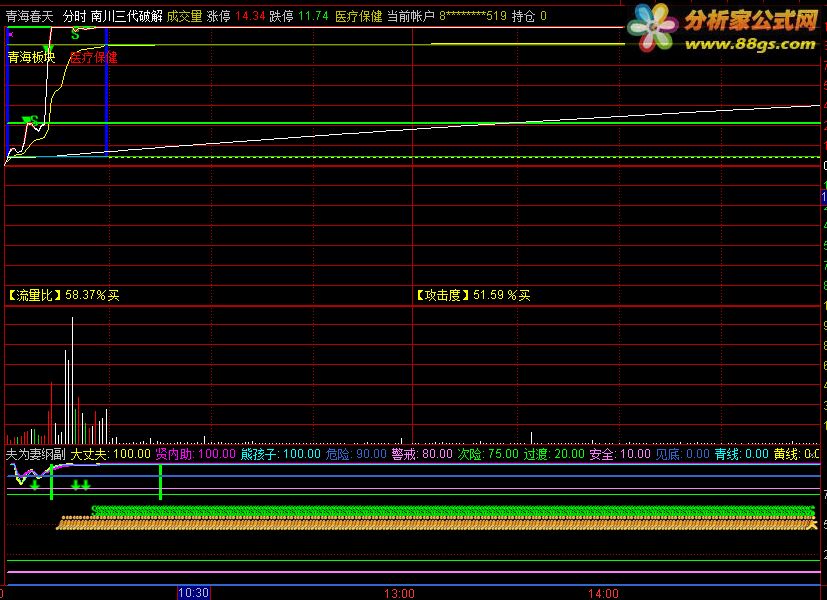Click the 当前帐户 label
This screenshot has width=827, height=600.
(x=411, y=16)
